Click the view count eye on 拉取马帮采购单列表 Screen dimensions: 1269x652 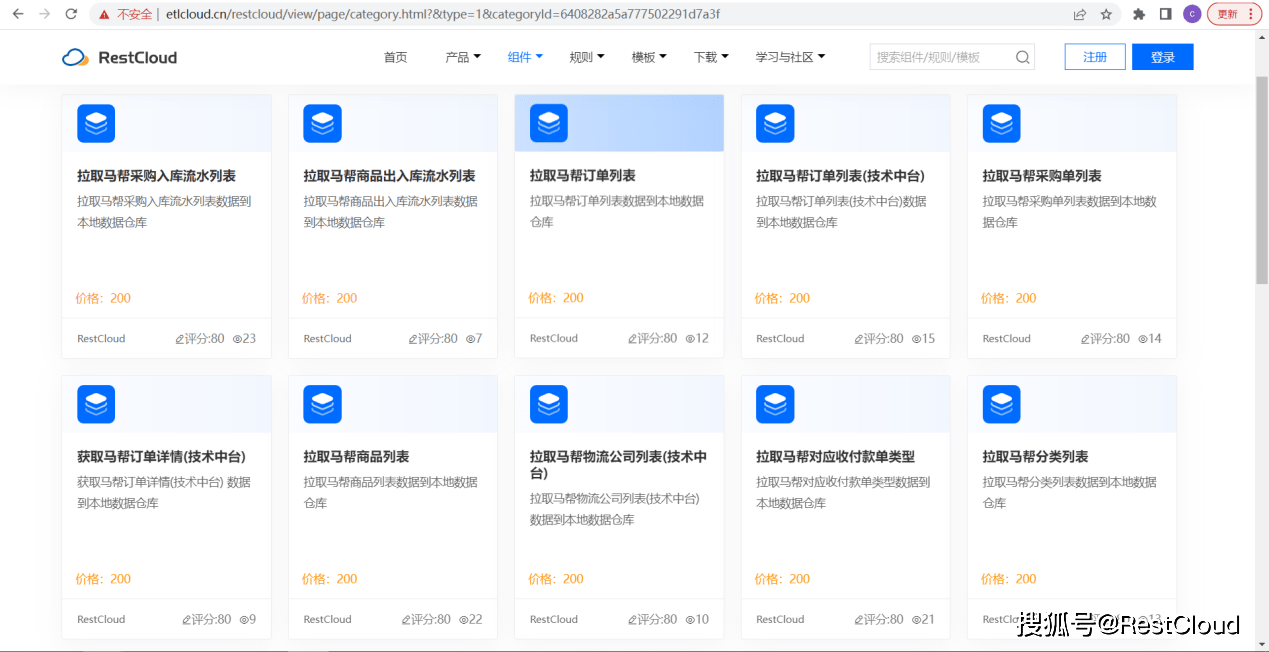[x=1143, y=339]
